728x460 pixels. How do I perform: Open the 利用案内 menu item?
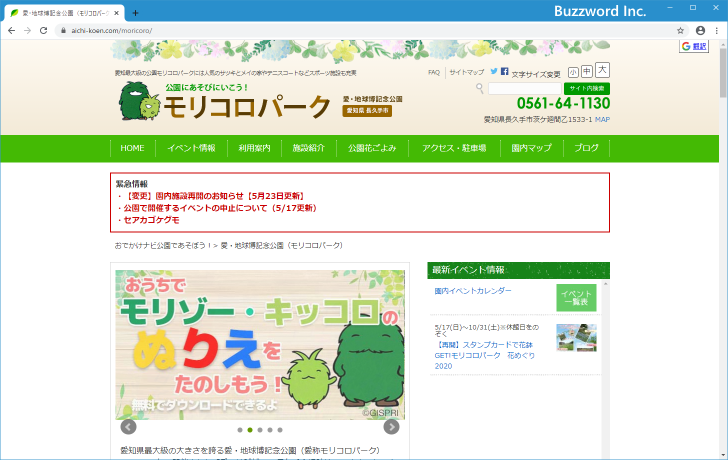tap(254, 148)
